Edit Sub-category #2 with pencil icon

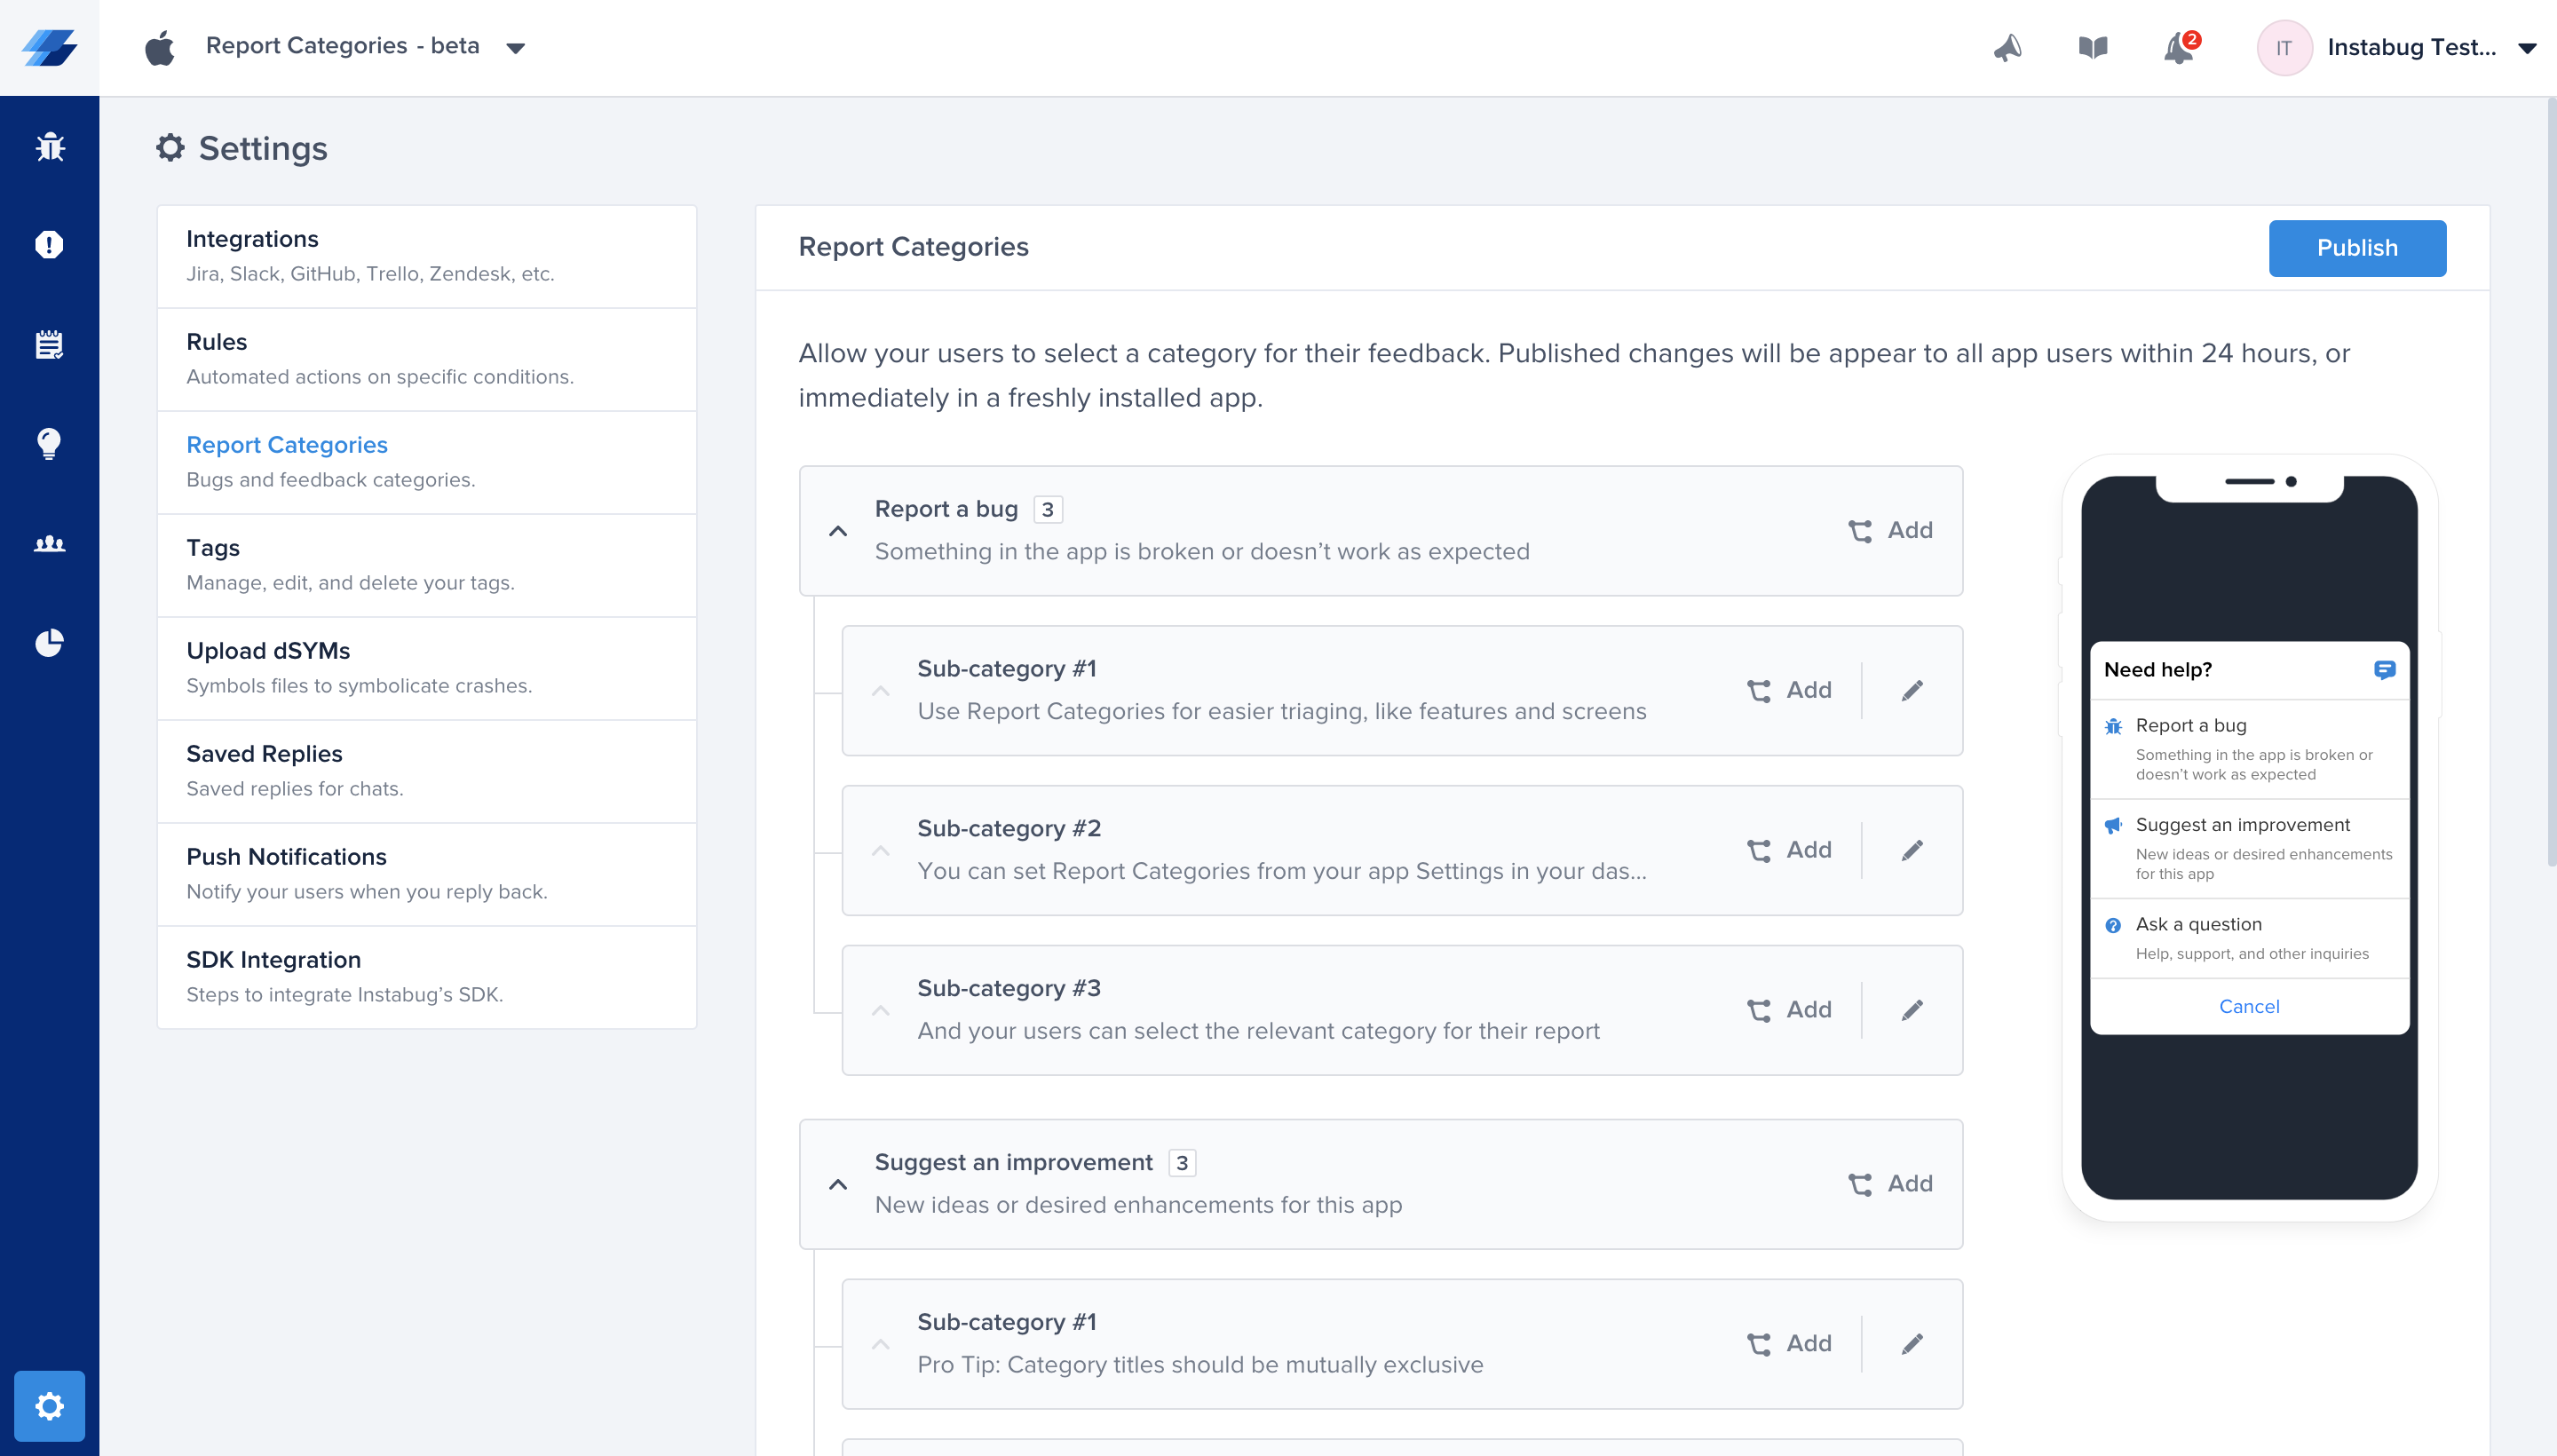coord(1912,850)
